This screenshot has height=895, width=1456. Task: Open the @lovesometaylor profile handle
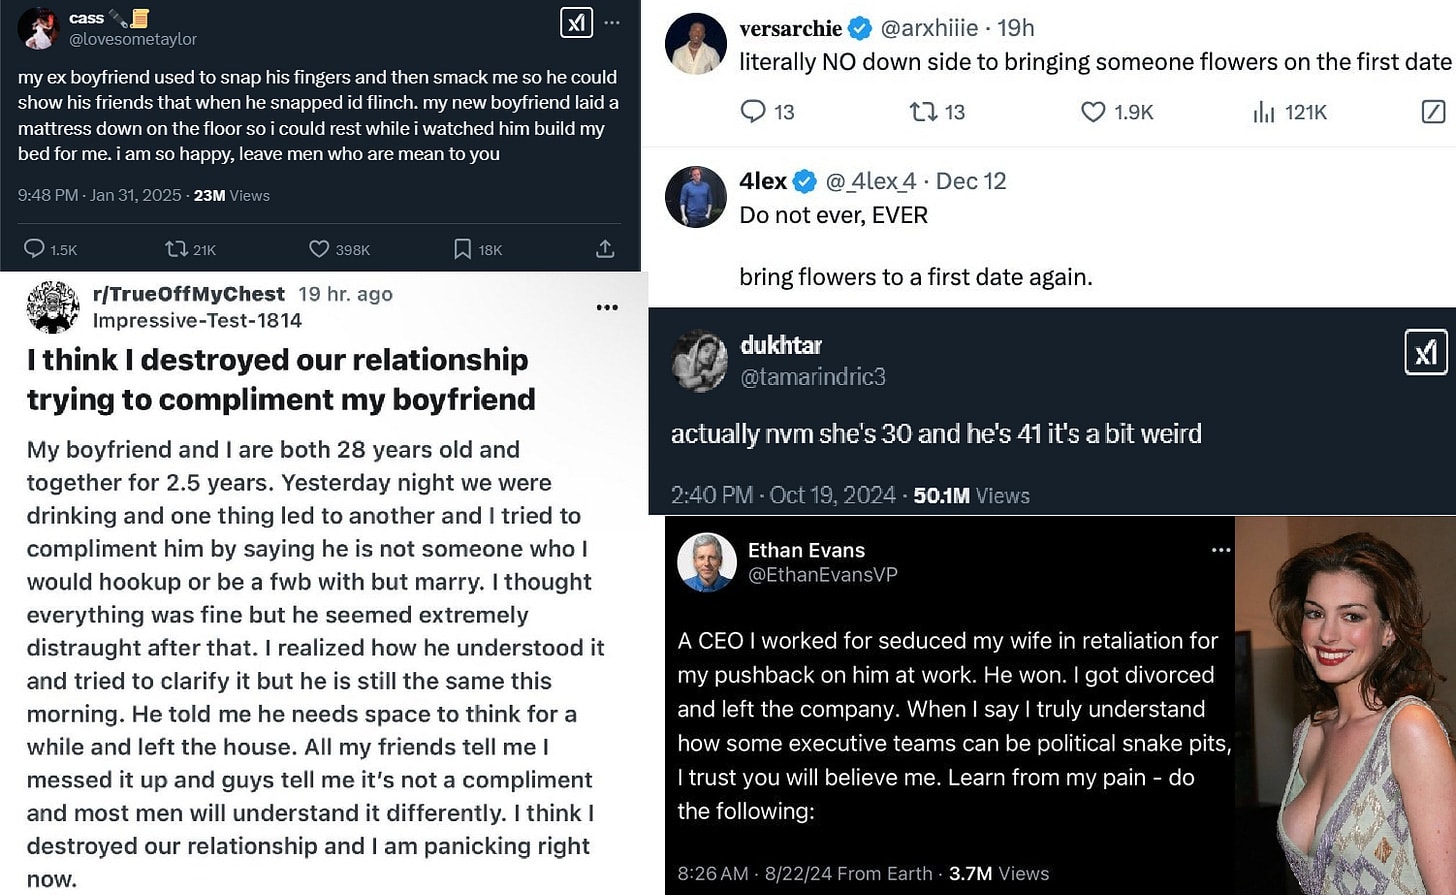tap(133, 39)
